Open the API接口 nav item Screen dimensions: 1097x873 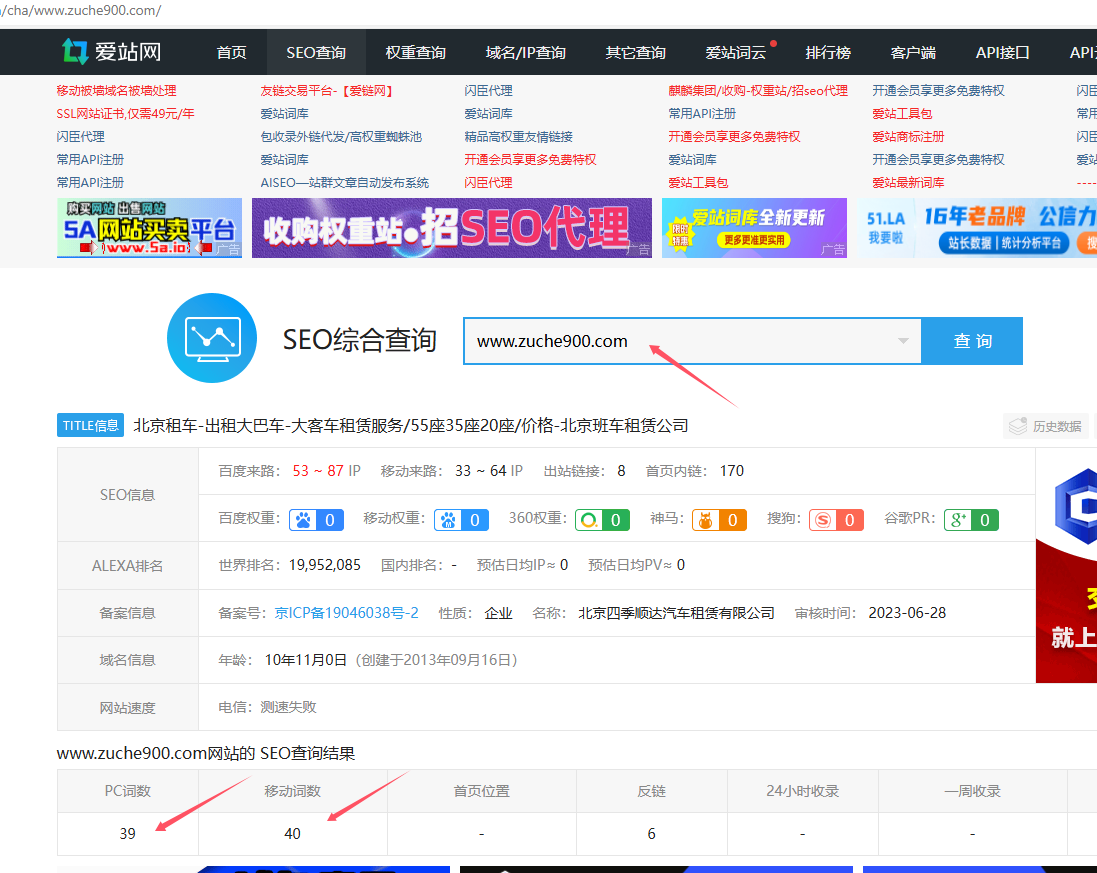1003,52
